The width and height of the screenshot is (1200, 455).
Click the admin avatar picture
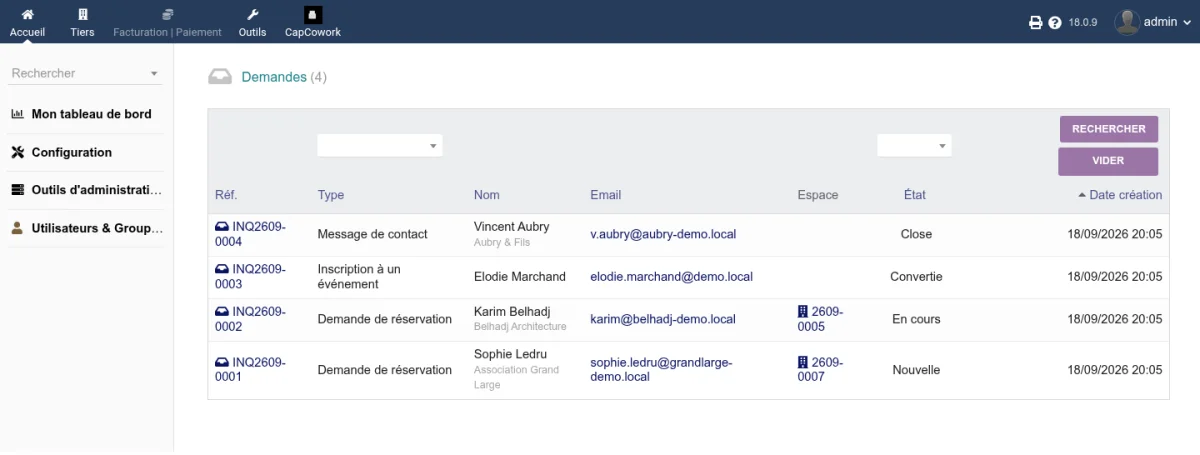(x=1127, y=22)
